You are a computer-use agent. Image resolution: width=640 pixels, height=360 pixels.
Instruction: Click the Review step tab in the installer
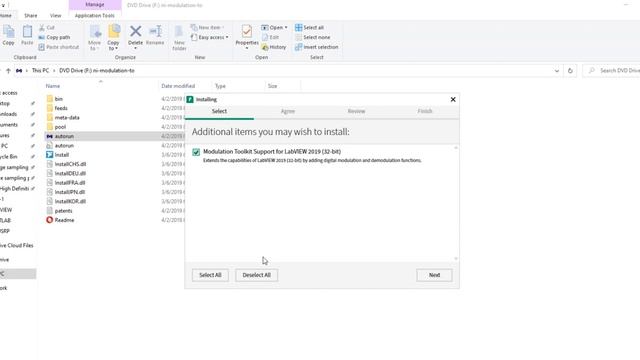point(356,111)
